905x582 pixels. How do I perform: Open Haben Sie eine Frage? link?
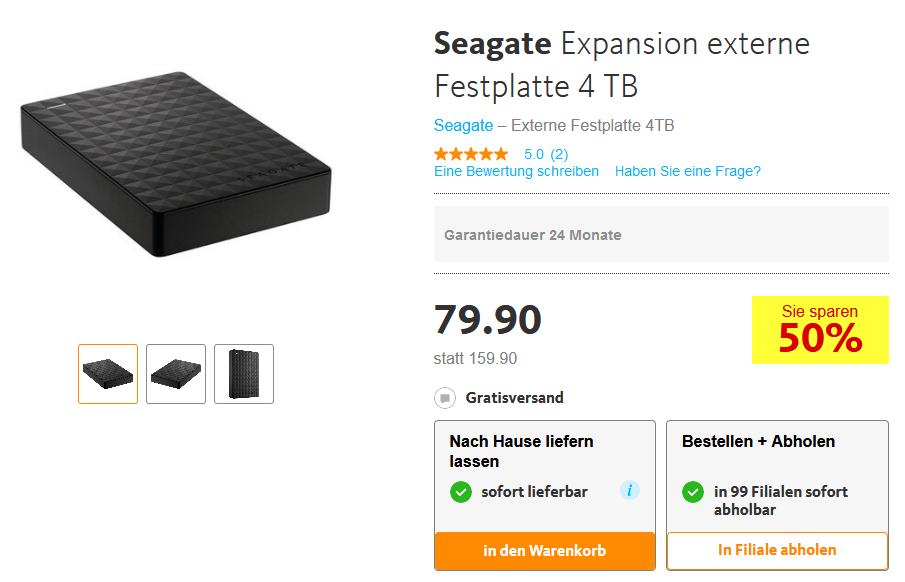point(687,171)
